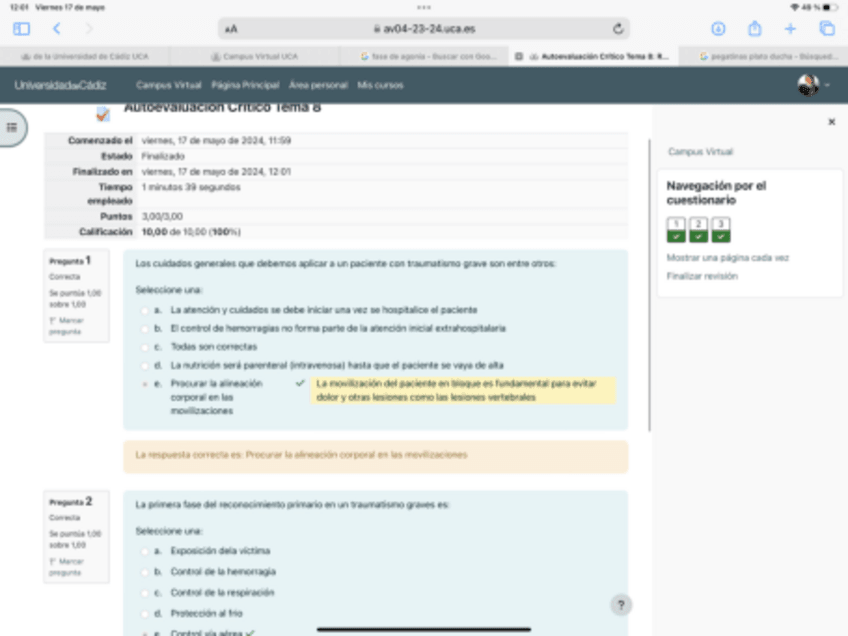
Task: Jump to question 2 in quiz navigation
Action: [x=698, y=230]
